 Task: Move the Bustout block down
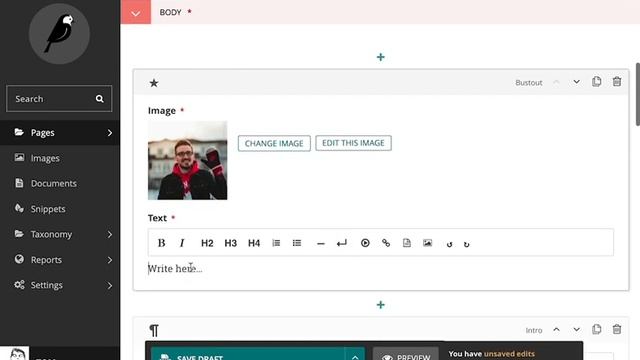click(576, 82)
